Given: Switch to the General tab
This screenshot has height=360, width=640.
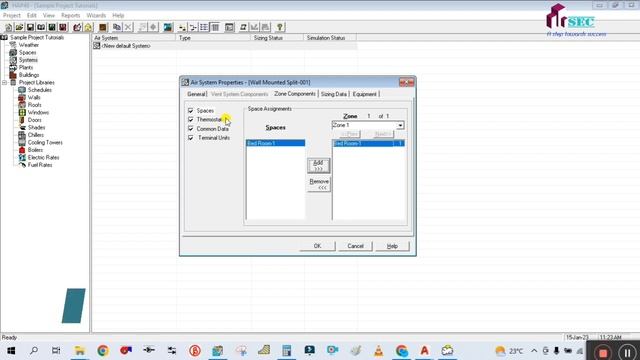Looking at the screenshot, I should 196,94.
